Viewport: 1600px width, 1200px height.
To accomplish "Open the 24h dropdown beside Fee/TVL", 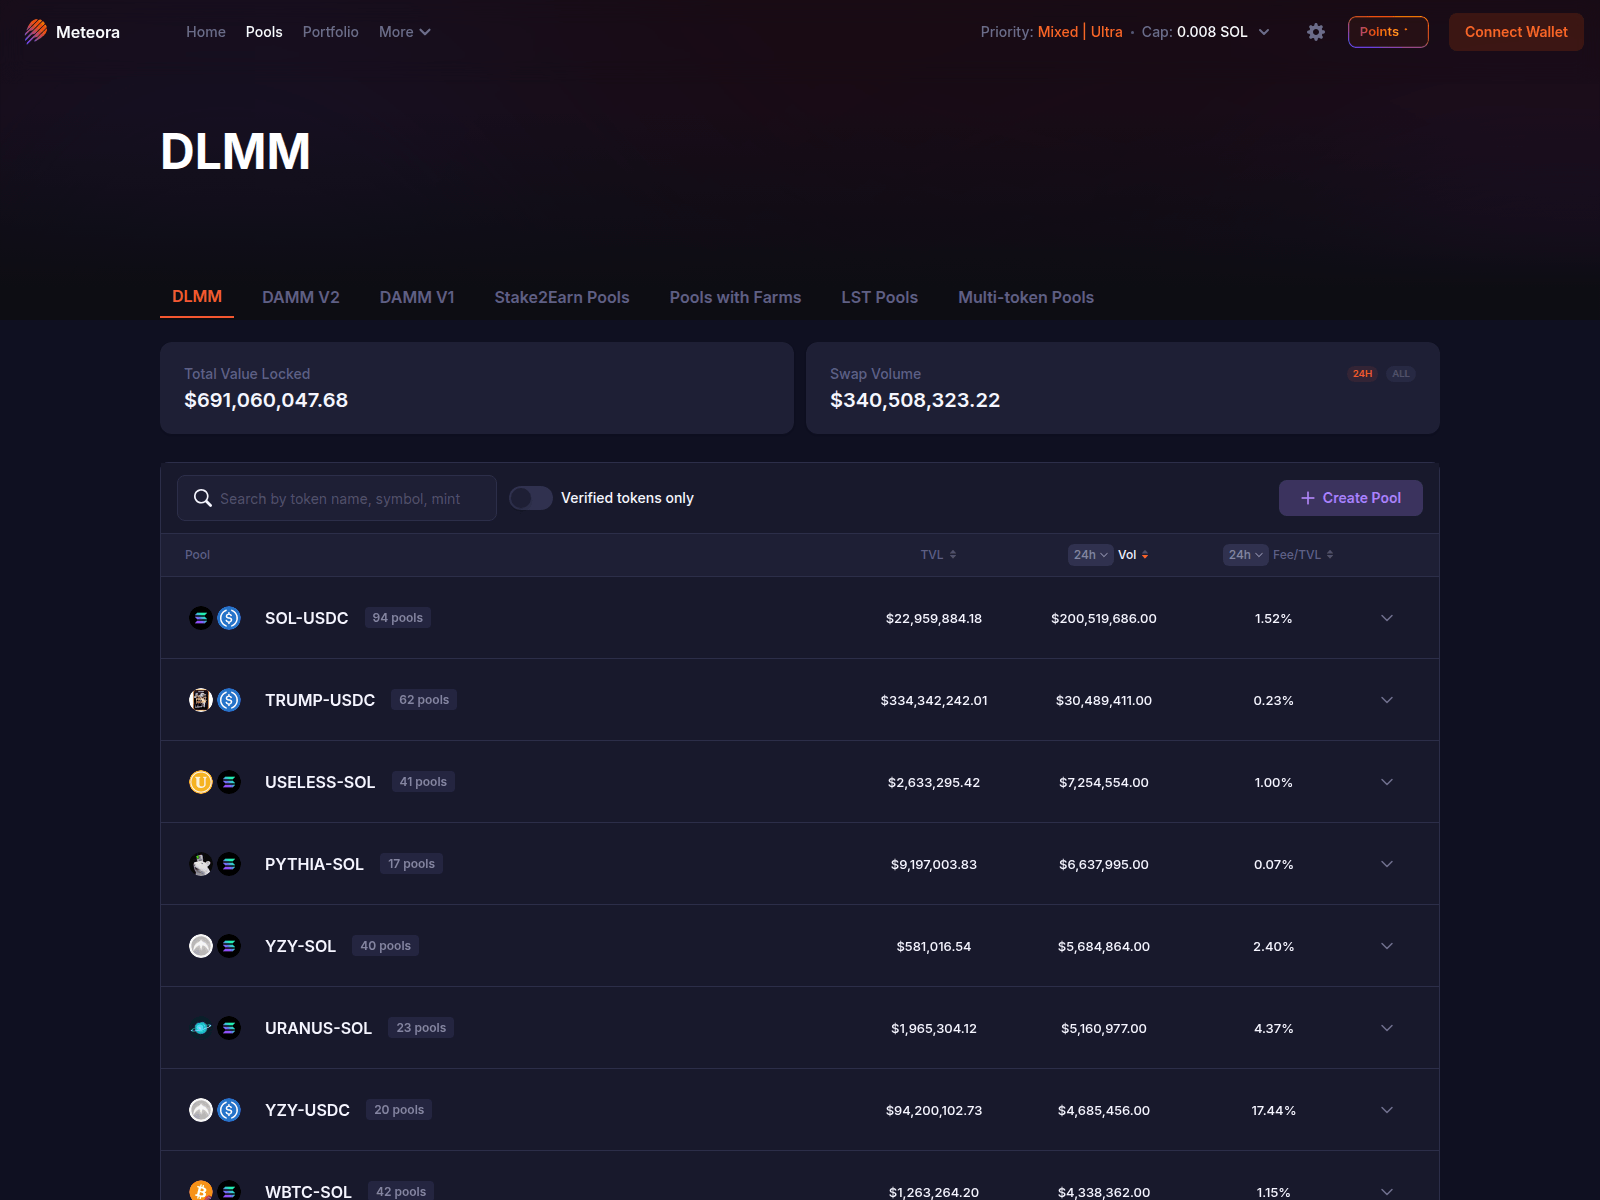I will (x=1245, y=555).
